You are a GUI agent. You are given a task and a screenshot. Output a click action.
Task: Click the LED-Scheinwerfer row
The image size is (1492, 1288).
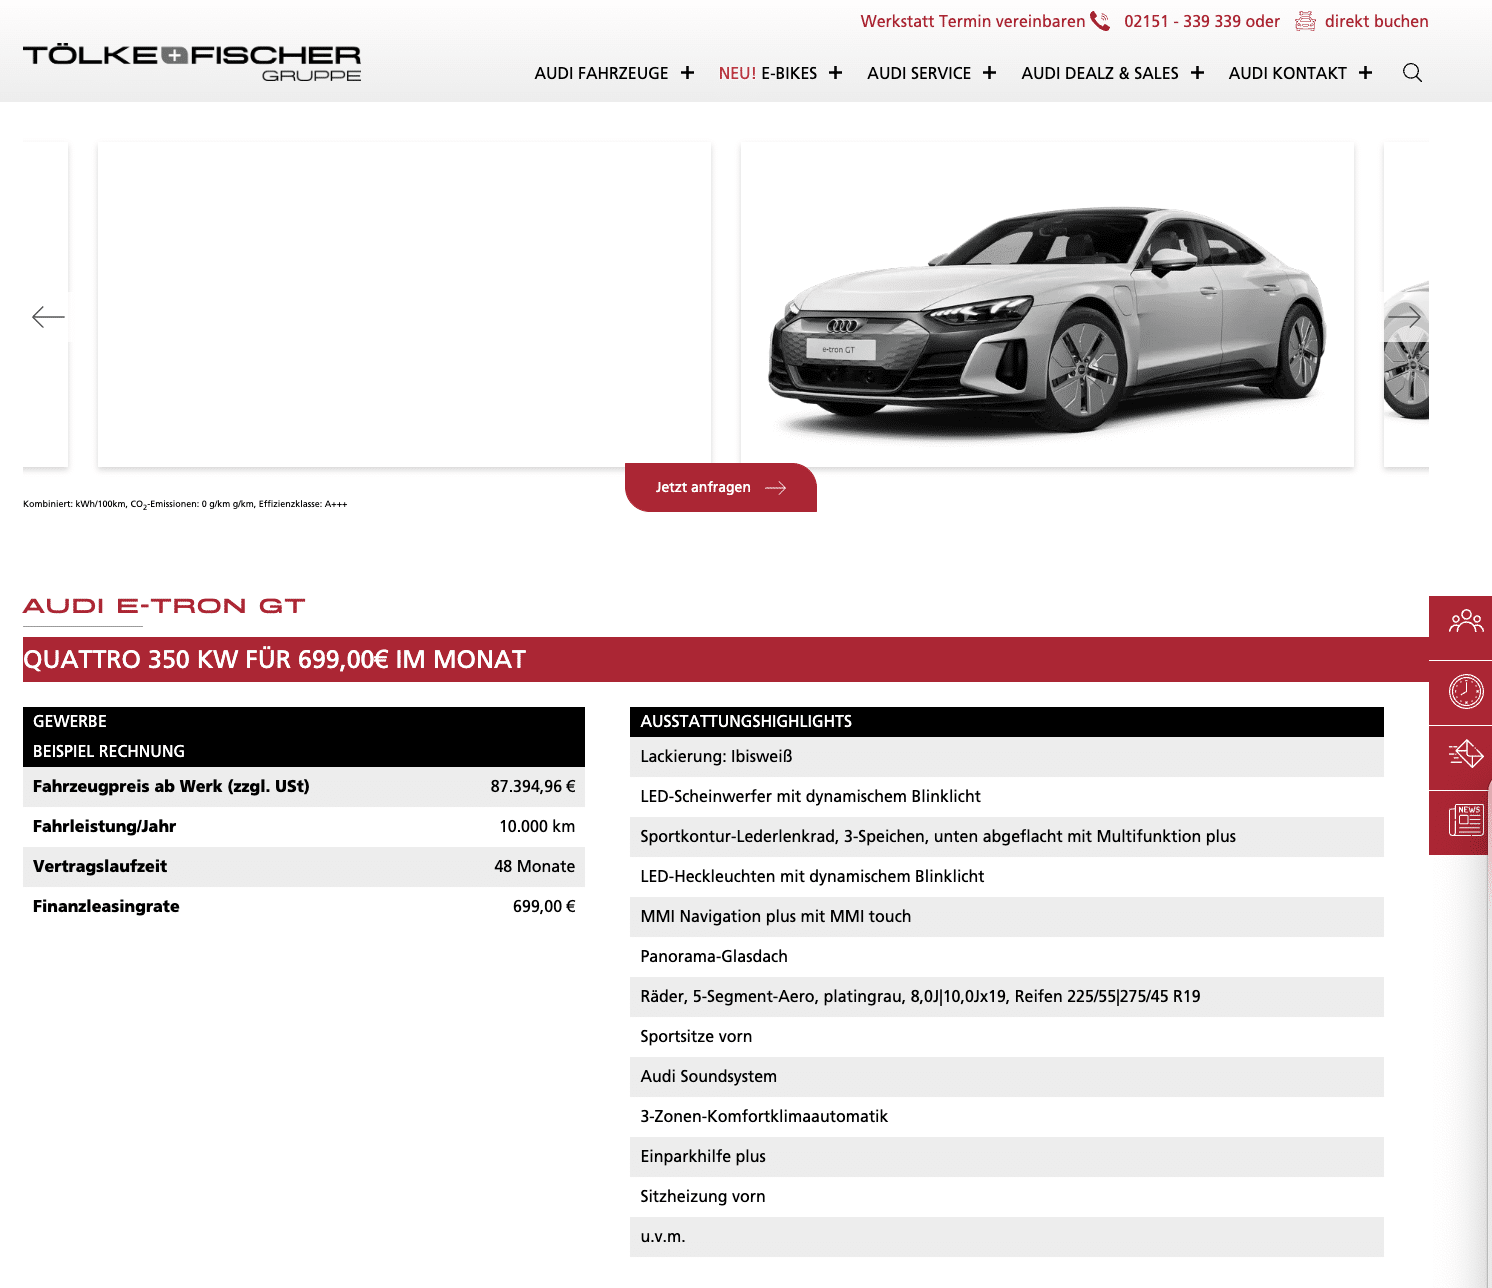[1007, 797]
